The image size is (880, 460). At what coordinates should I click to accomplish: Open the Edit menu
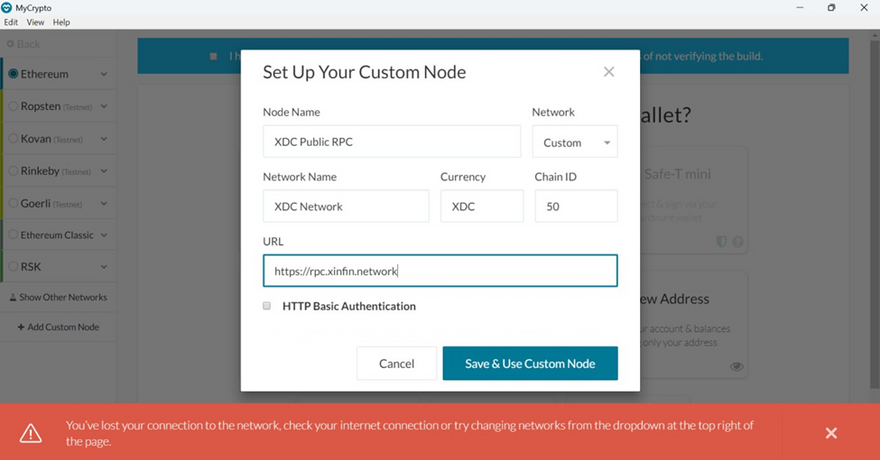point(11,22)
